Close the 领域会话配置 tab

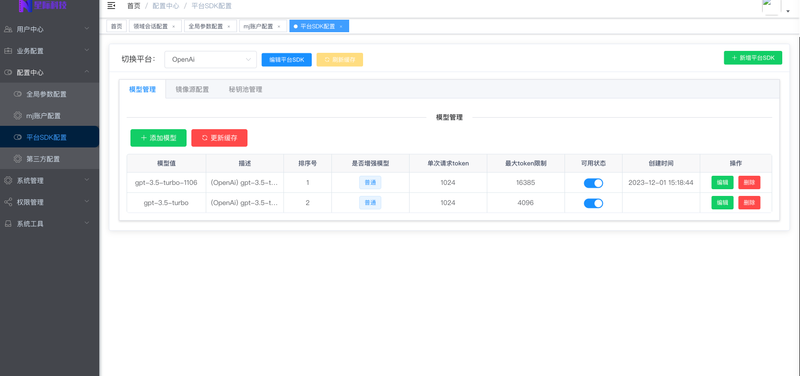(x=173, y=27)
